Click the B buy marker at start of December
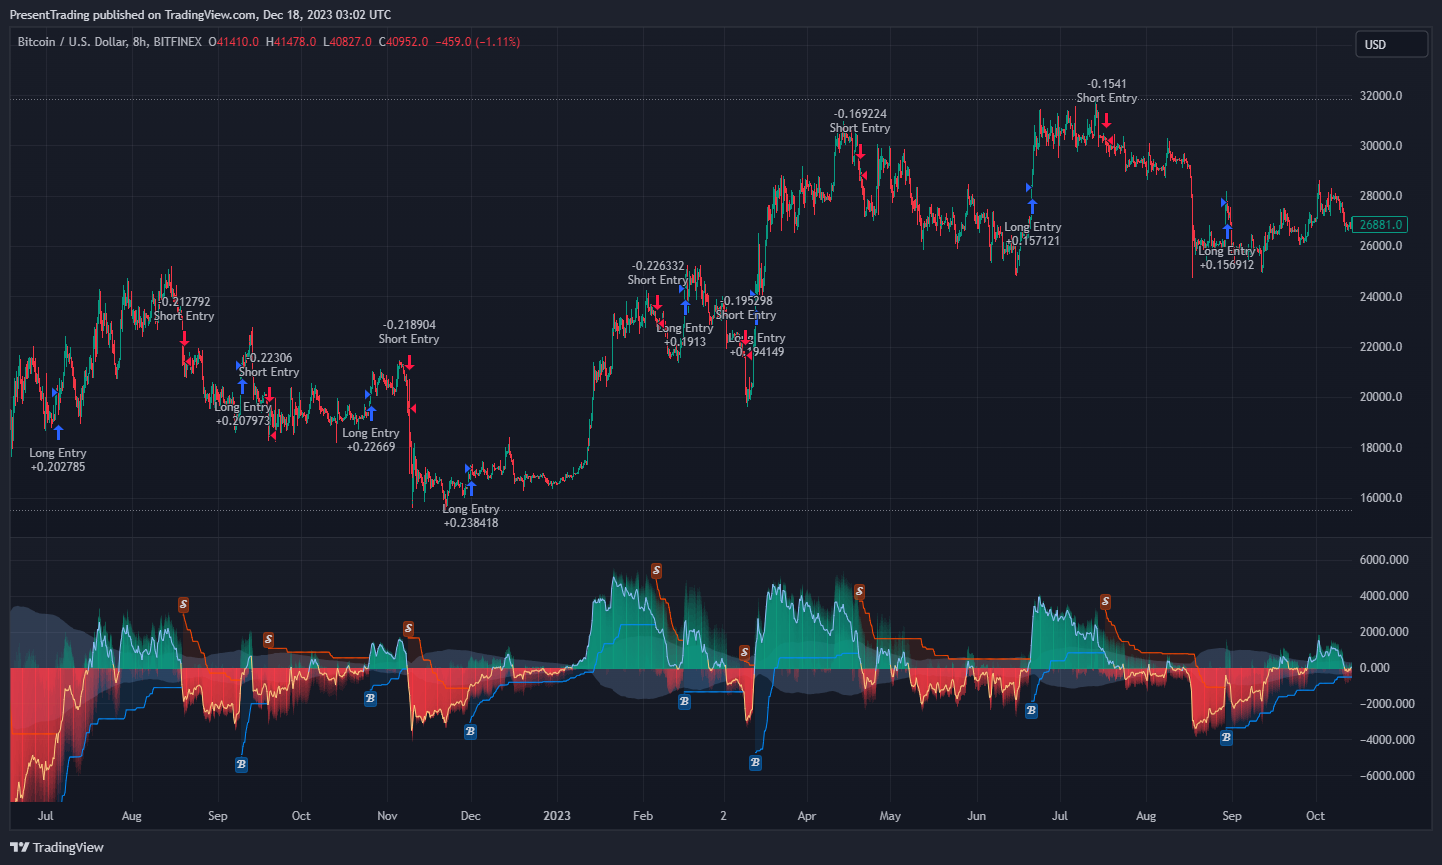Screen dimensions: 1442x865 (x=470, y=732)
